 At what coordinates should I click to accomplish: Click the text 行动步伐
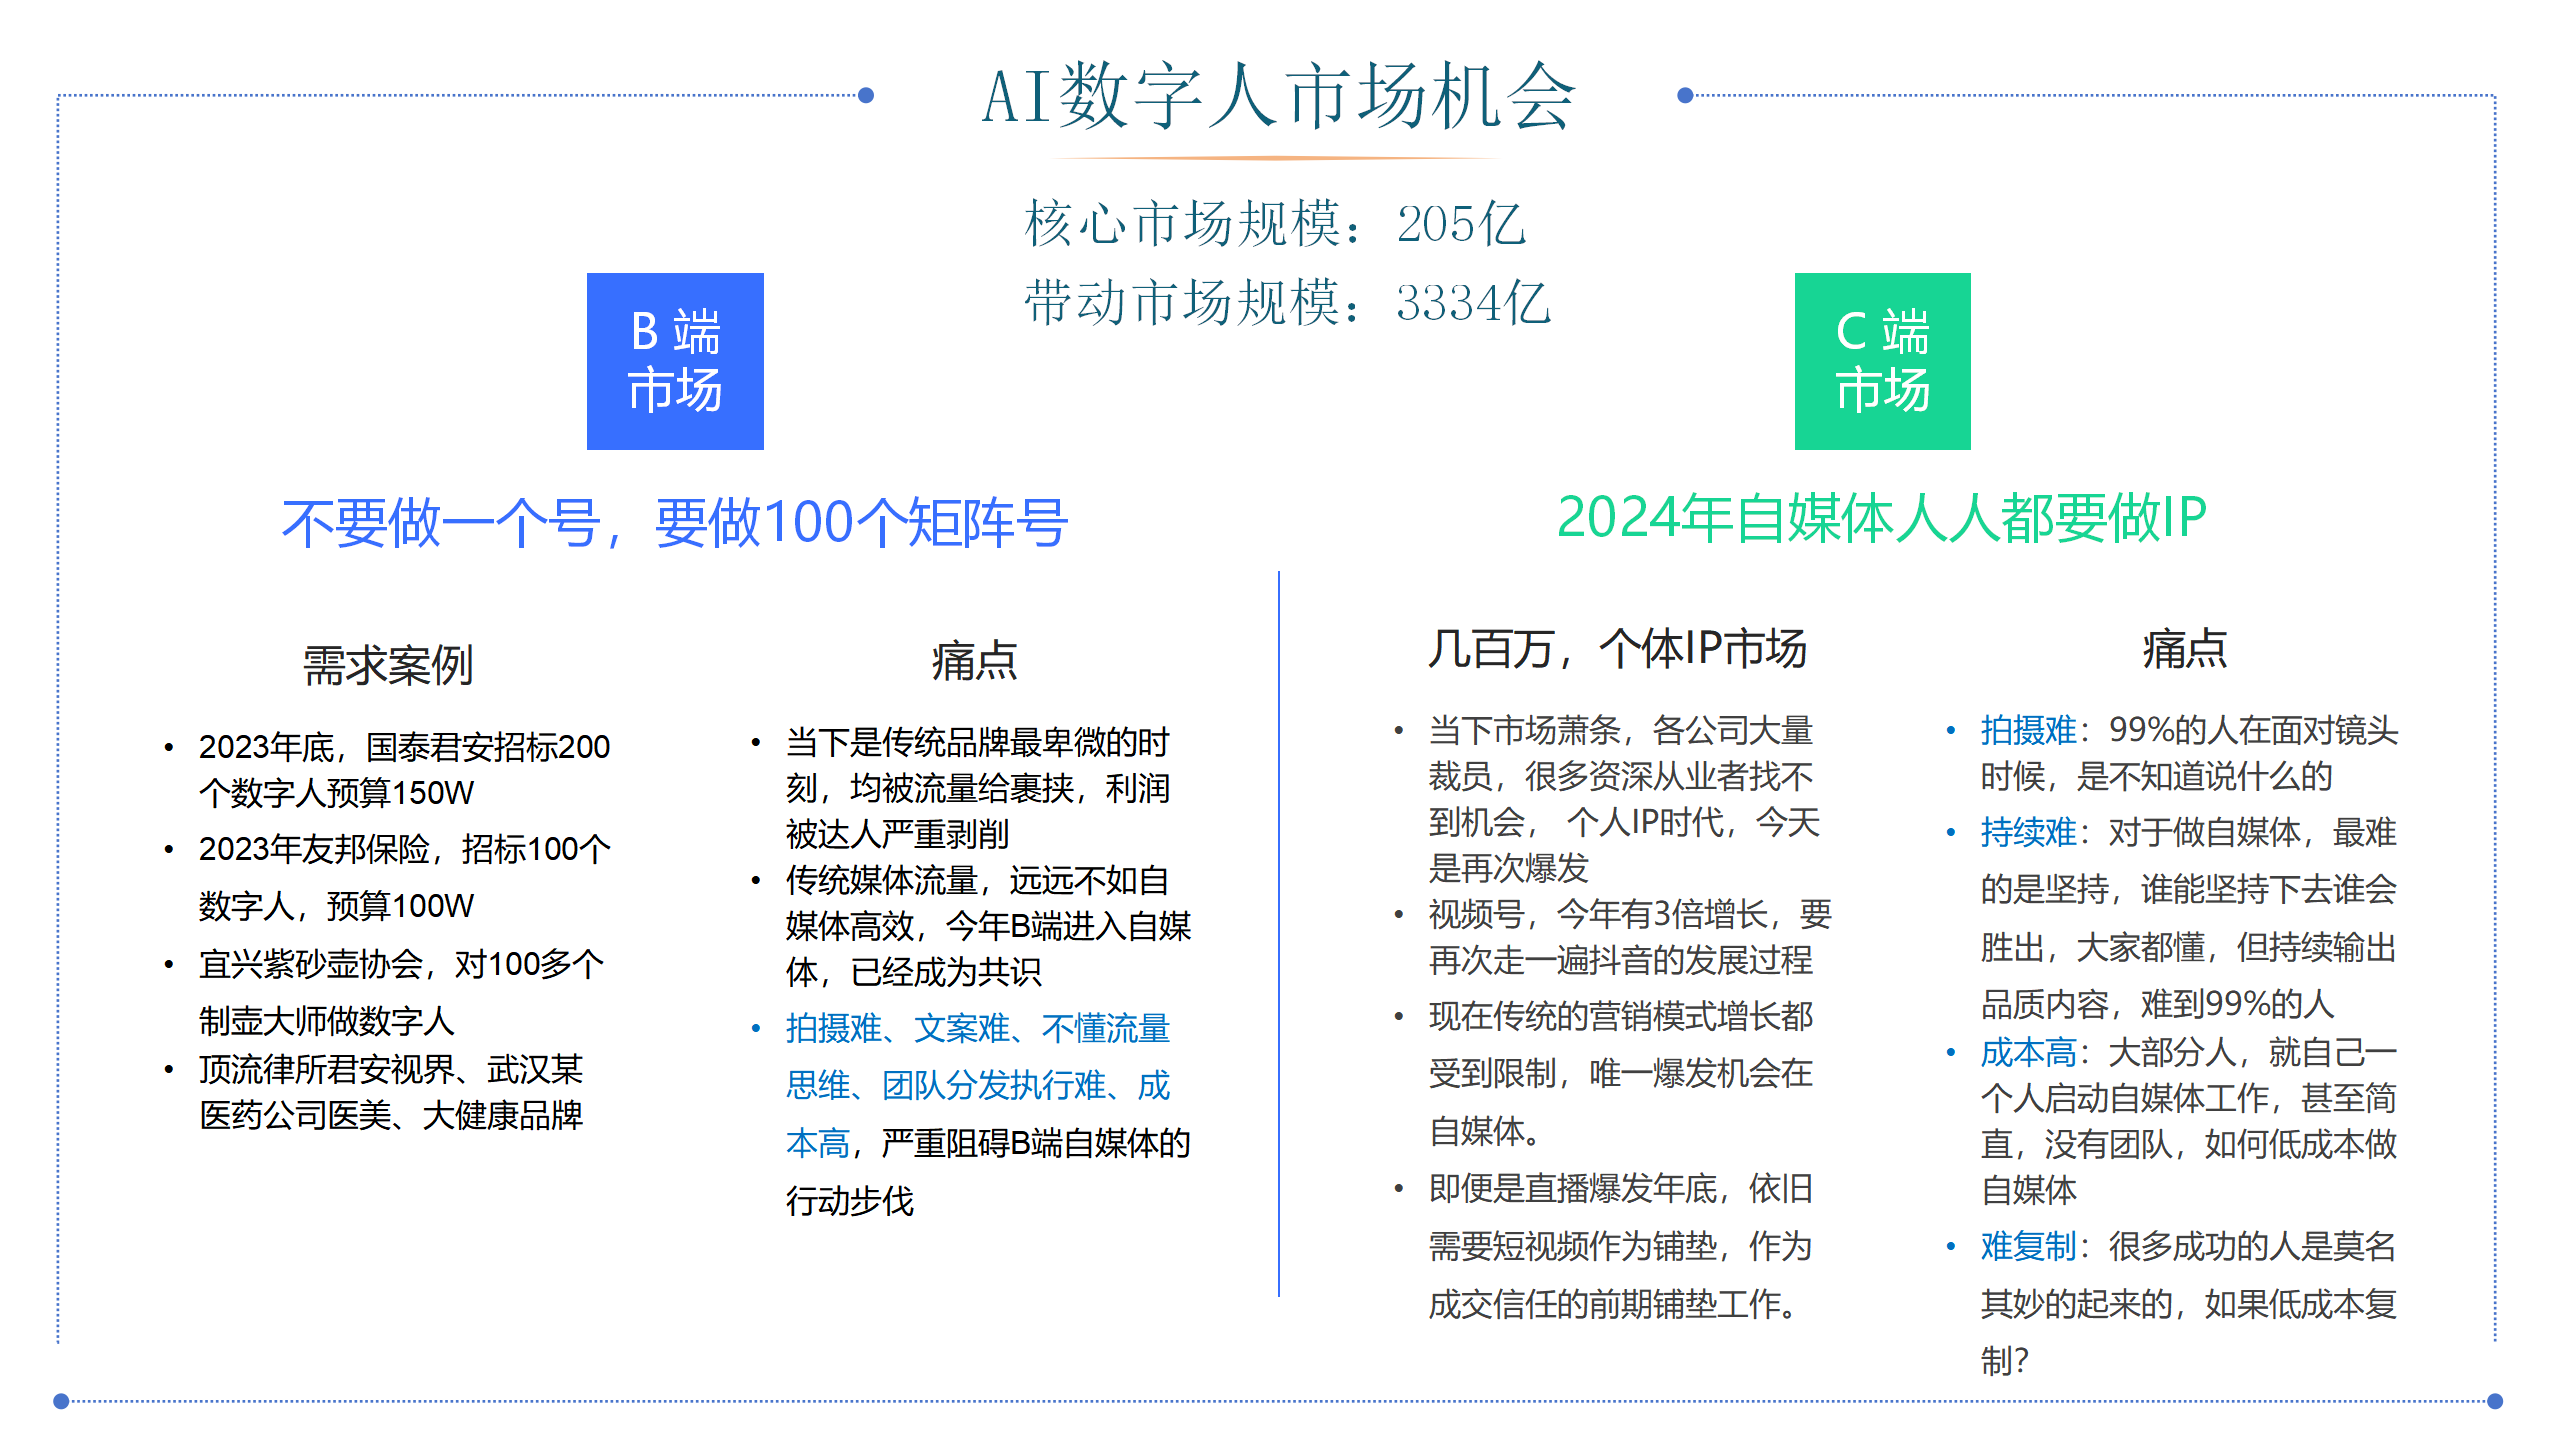point(850,1200)
